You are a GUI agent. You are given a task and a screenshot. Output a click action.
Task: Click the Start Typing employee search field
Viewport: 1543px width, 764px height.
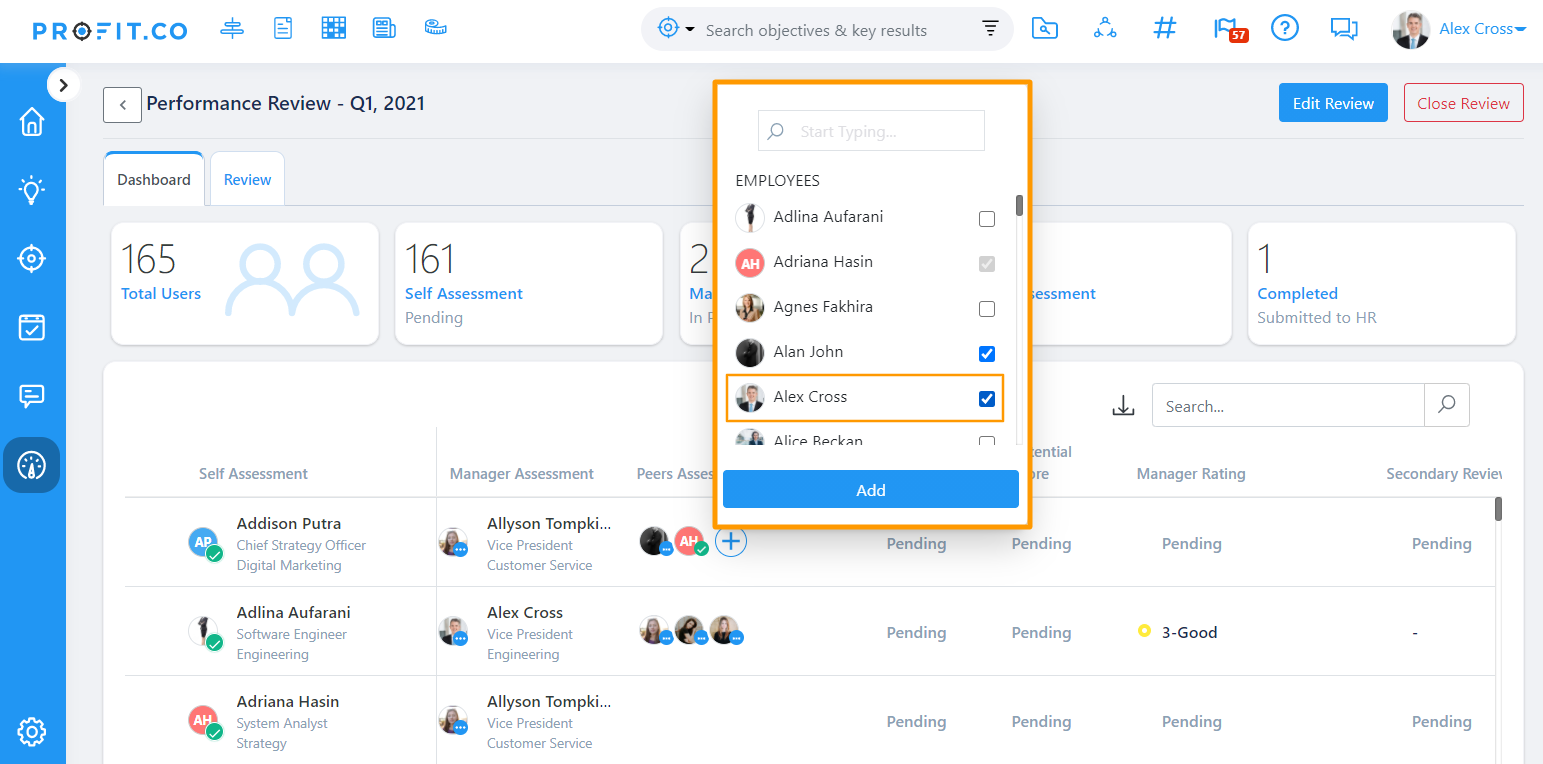[871, 131]
